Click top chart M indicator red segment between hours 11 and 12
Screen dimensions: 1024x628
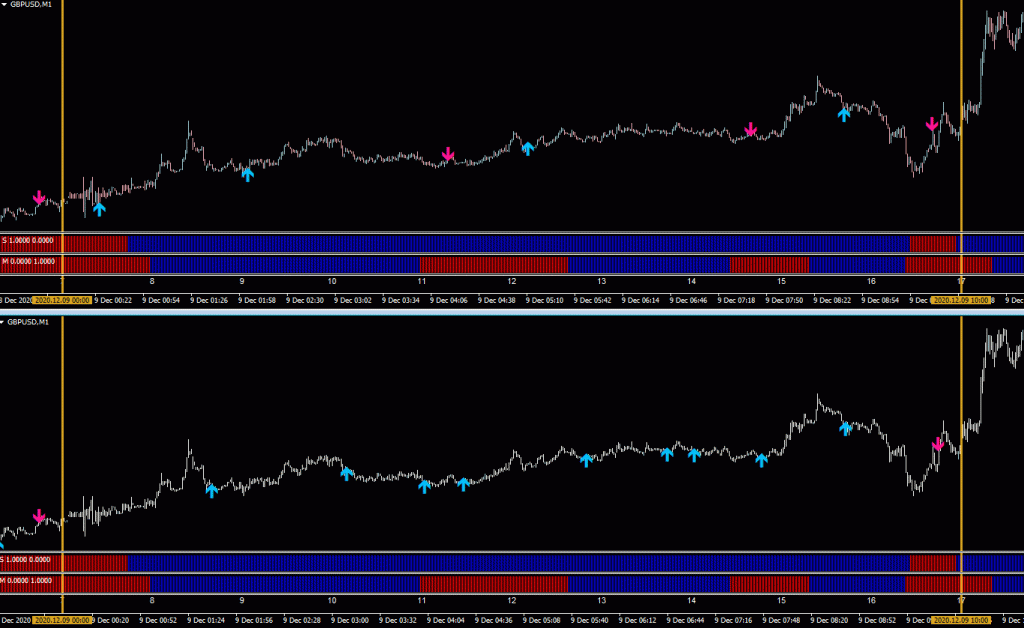point(493,264)
